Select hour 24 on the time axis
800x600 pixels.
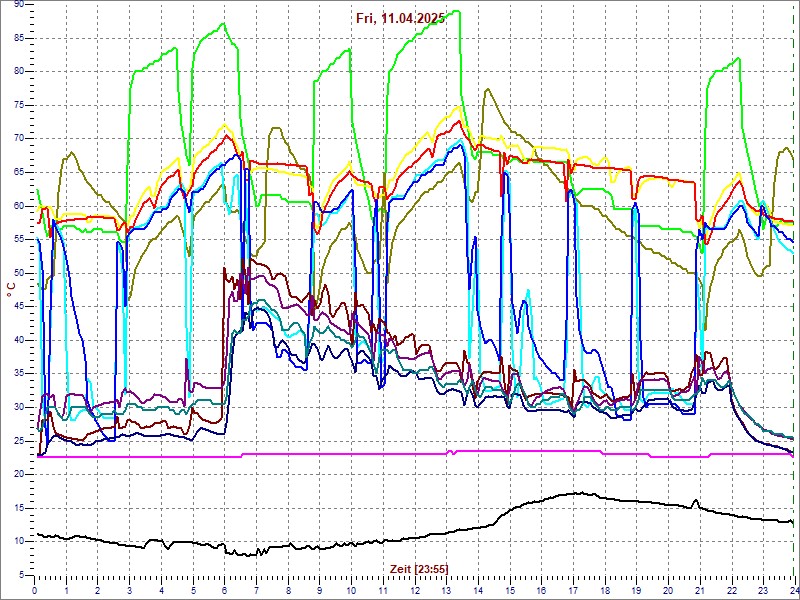792,590
